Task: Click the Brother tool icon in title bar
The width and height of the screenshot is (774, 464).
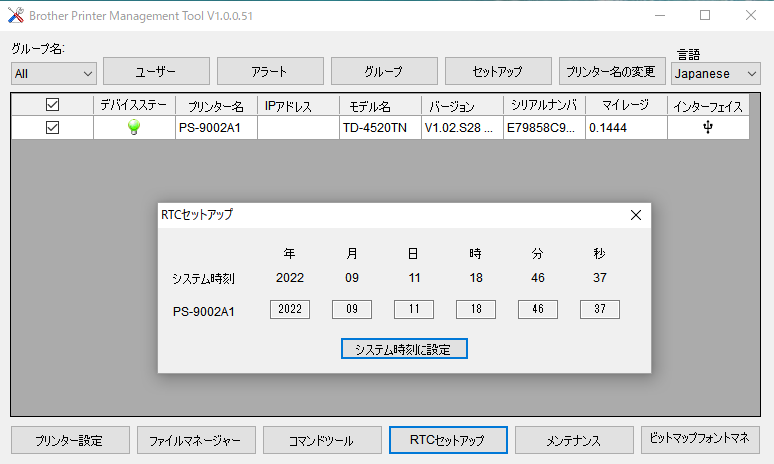Action: tap(15, 15)
